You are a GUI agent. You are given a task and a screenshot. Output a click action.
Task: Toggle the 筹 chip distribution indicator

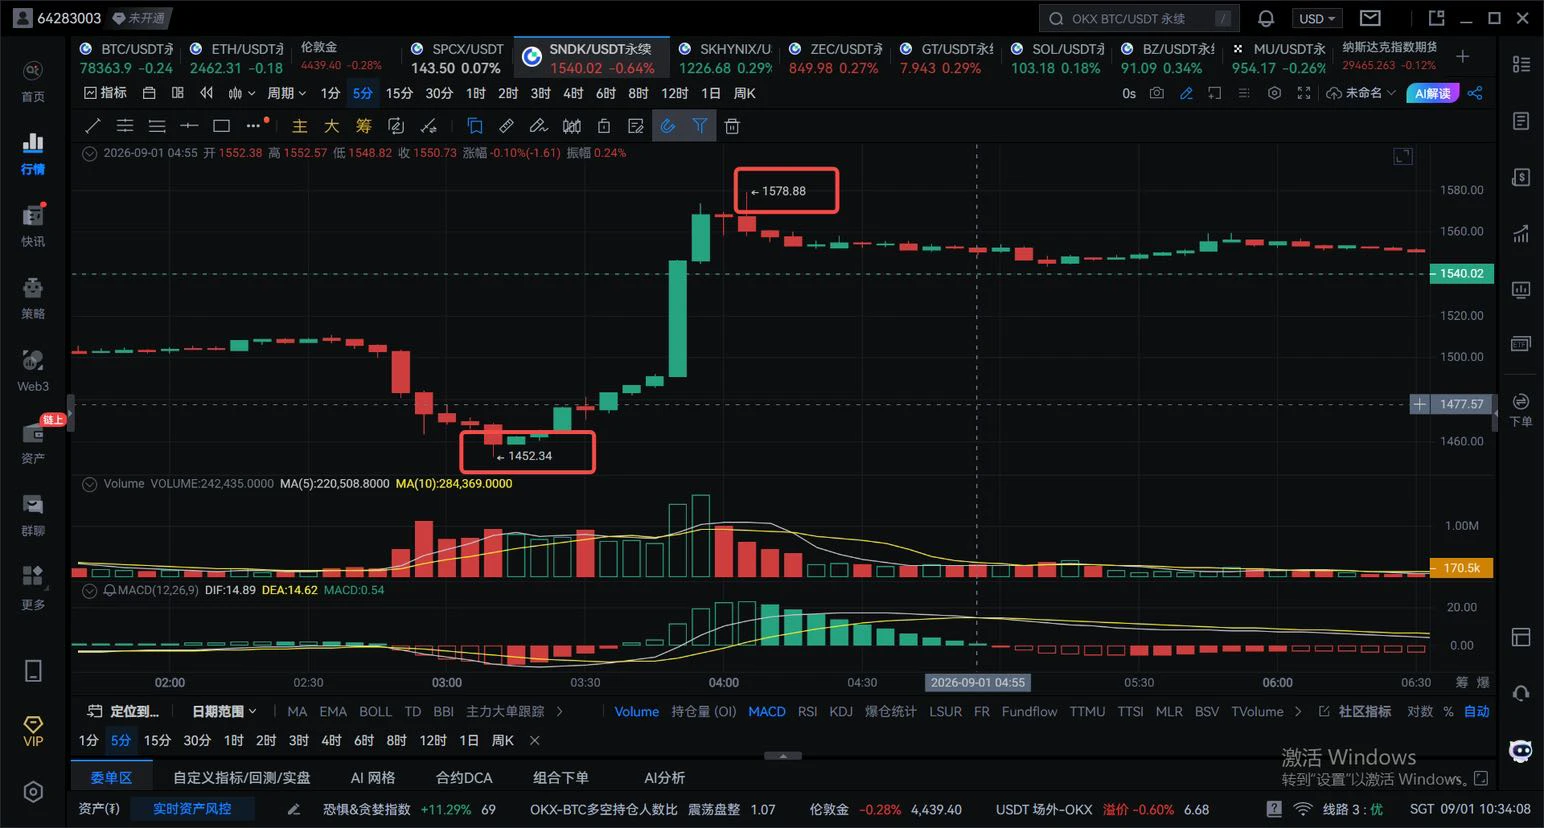click(363, 126)
